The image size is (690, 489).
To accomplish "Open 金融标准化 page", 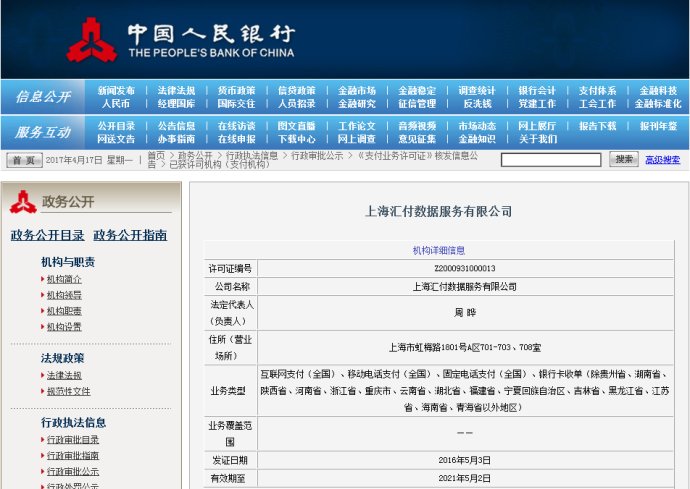I will pos(658,104).
